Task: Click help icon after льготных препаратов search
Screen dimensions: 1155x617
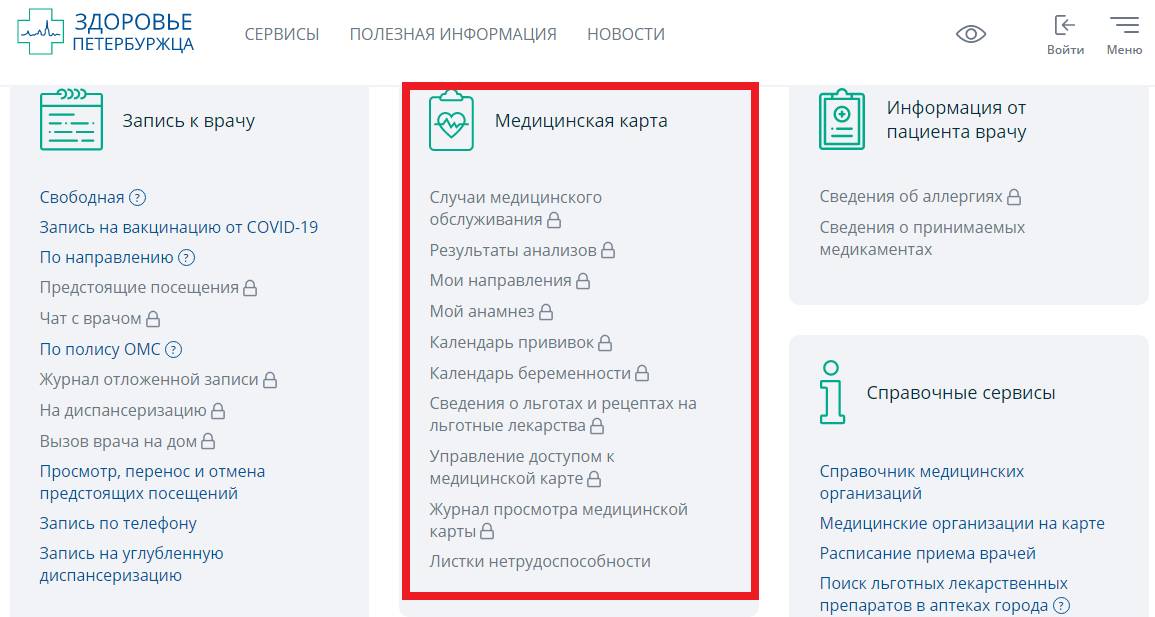Action: [x=1061, y=606]
